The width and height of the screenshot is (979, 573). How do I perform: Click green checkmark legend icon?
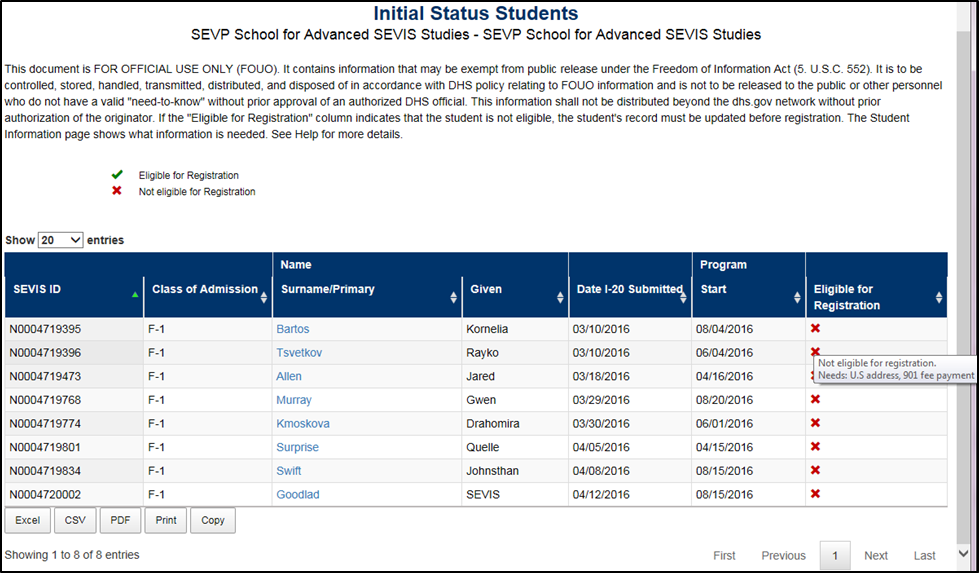117,175
